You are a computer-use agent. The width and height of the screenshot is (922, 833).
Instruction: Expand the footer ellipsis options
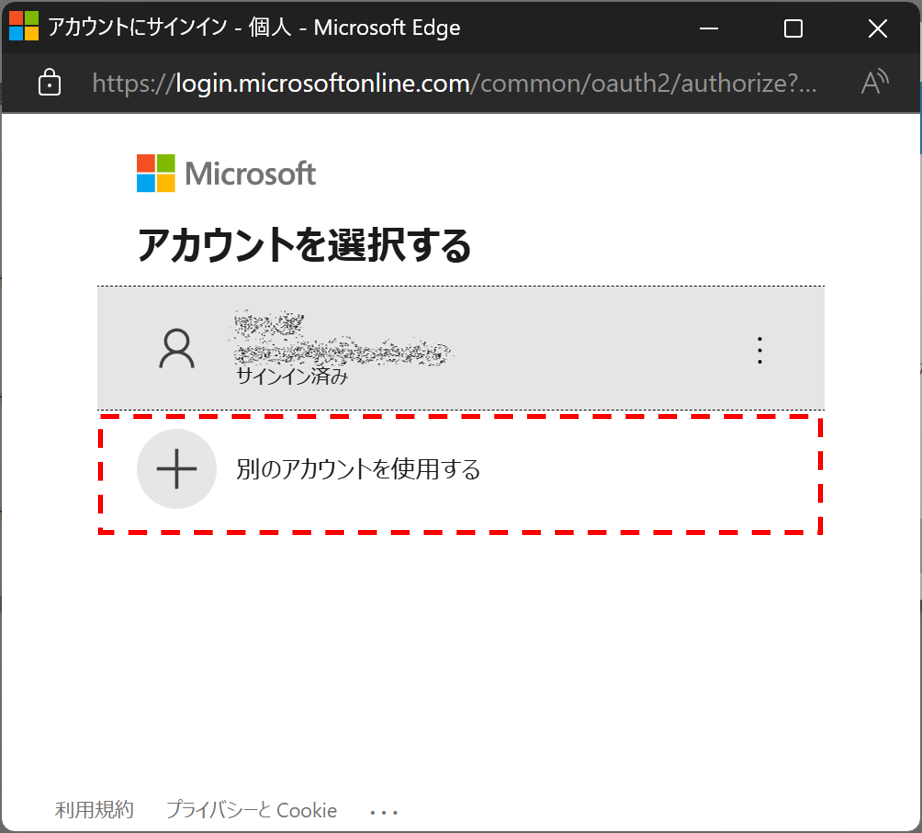tap(384, 812)
